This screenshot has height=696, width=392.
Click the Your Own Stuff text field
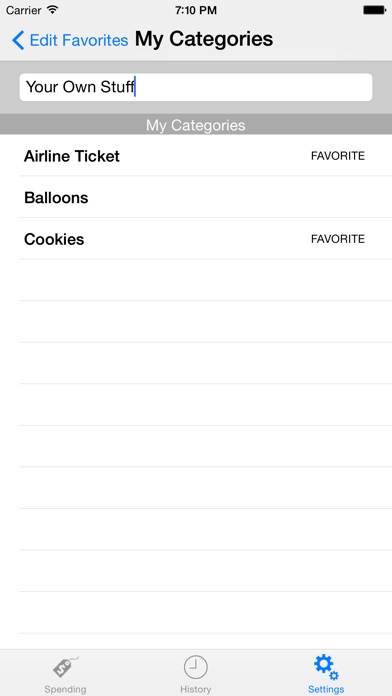coord(196,87)
